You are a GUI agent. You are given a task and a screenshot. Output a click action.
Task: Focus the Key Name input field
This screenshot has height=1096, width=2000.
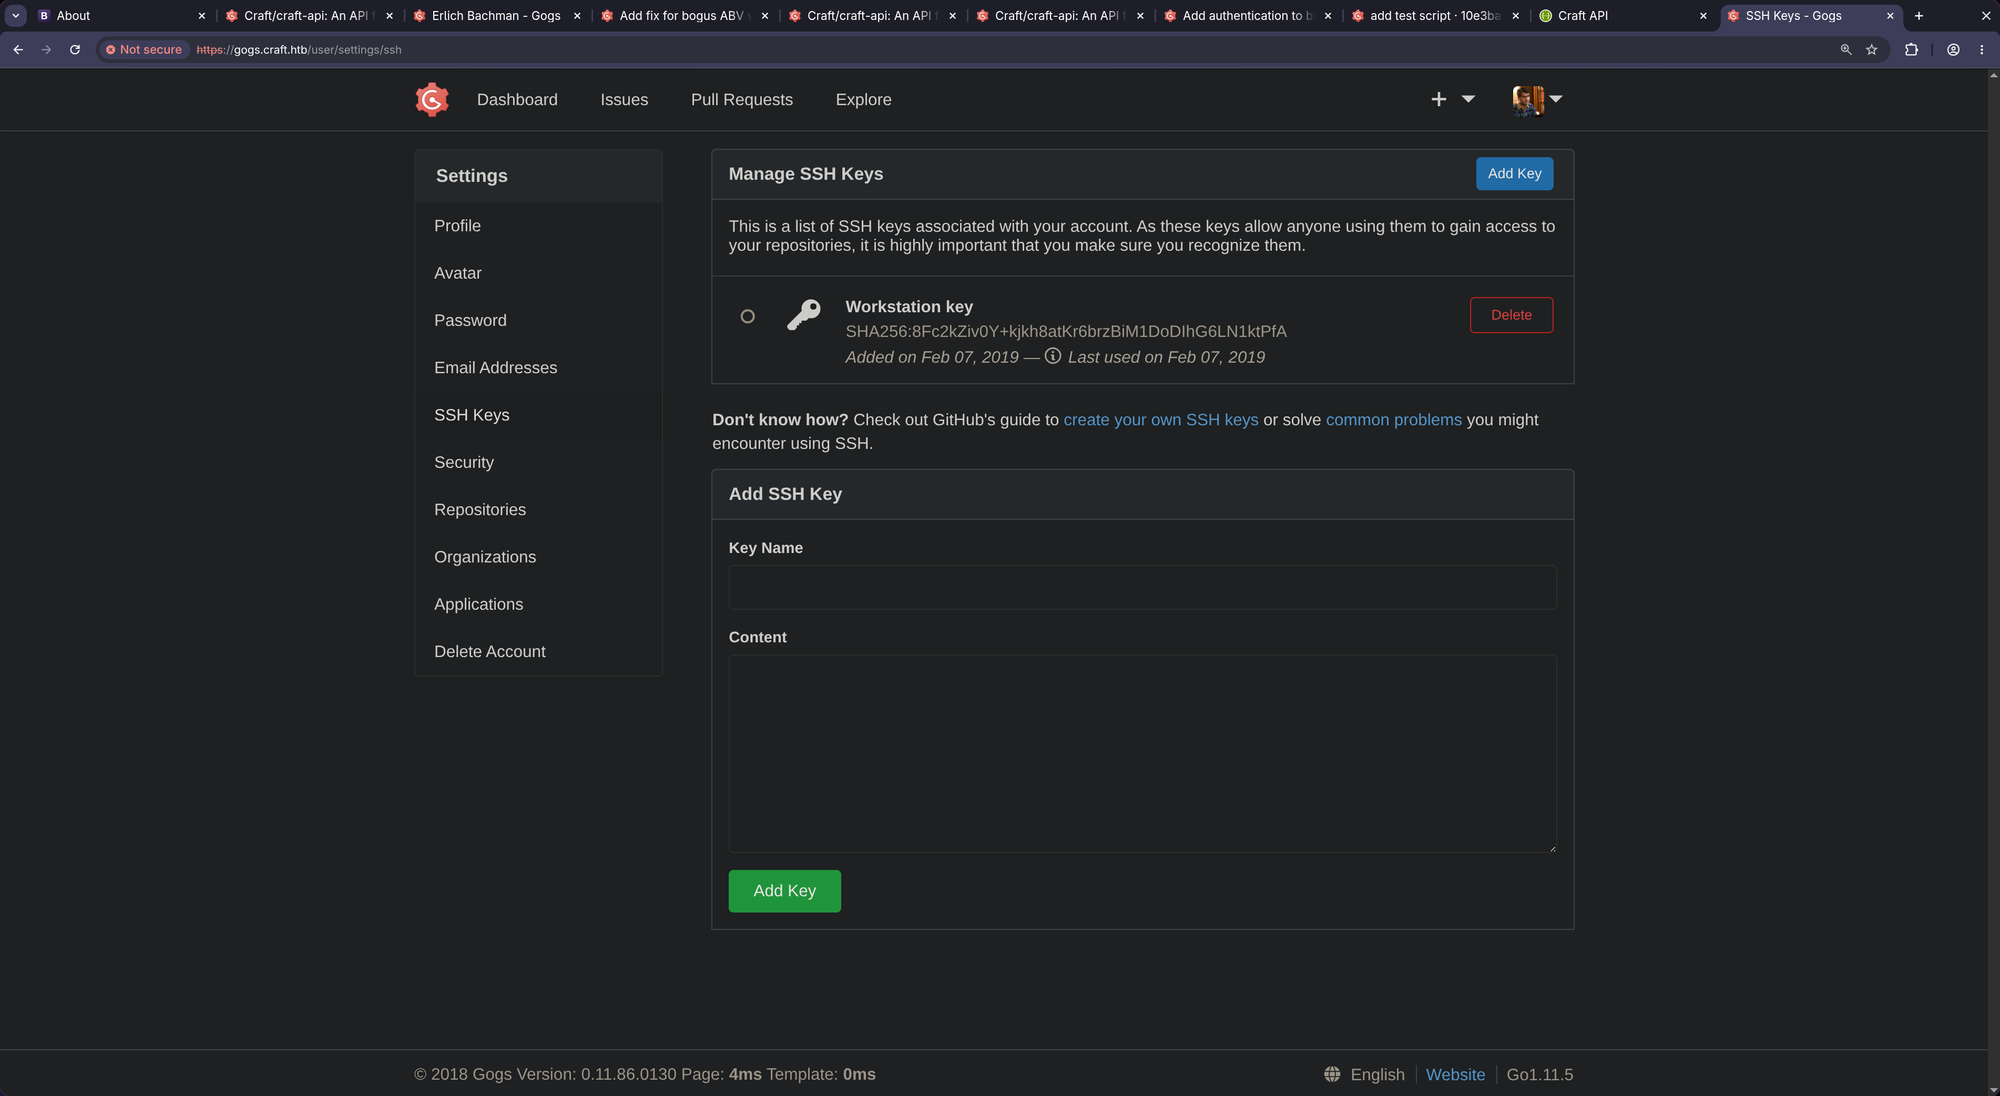(x=1142, y=587)
